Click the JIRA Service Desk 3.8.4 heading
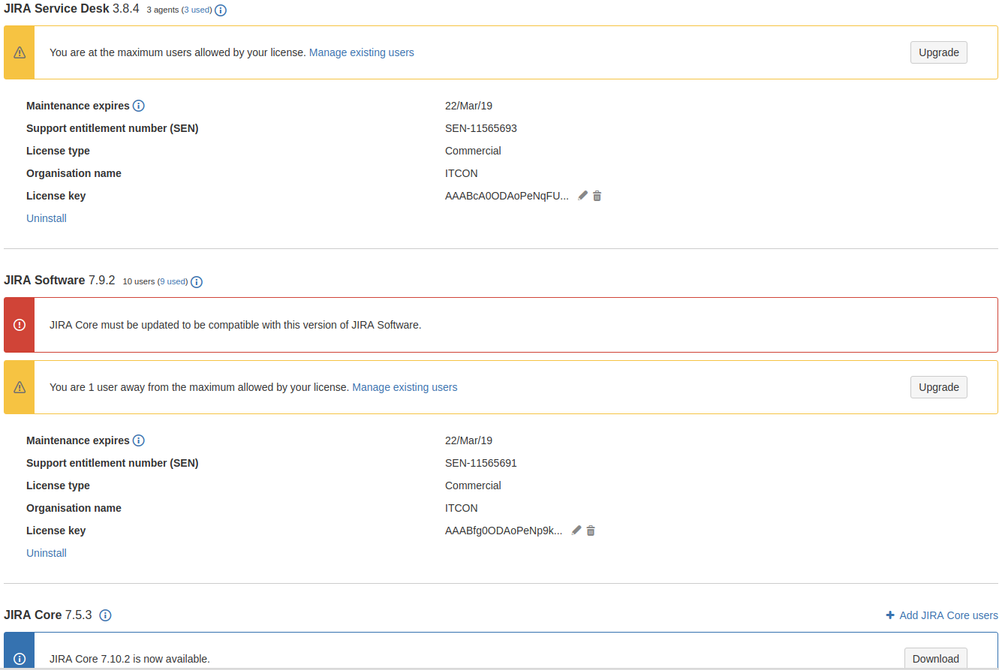 tap(71, 9)
